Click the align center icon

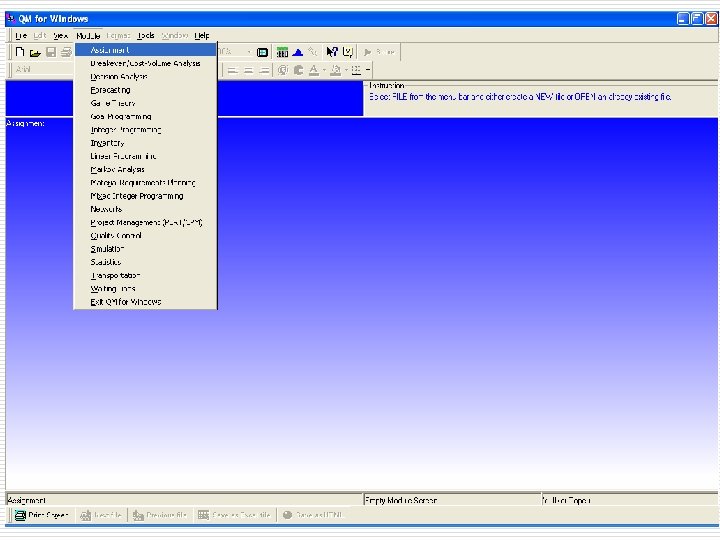(x=248, y=70)
